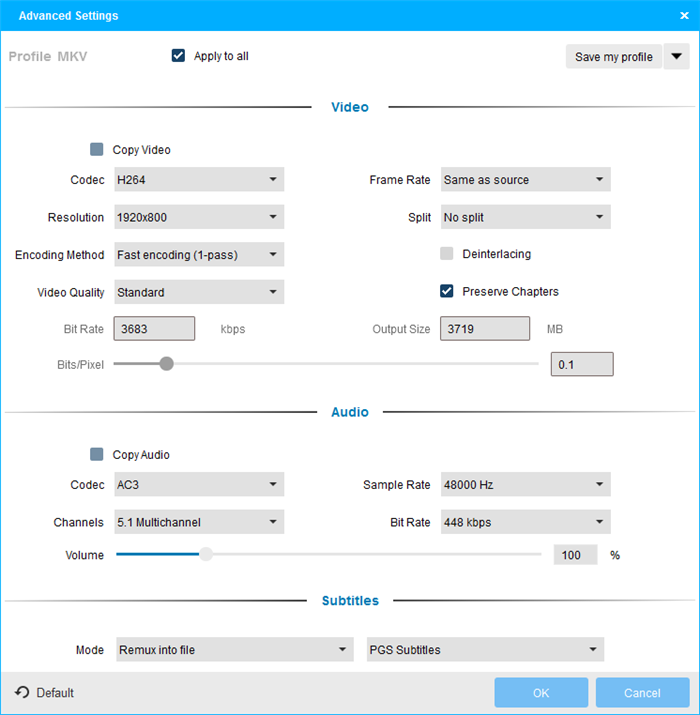Enable the Copy Video checkbox
Image resolution: width=700 pixels, height=715 pixels.
click(x=96, y=150)
